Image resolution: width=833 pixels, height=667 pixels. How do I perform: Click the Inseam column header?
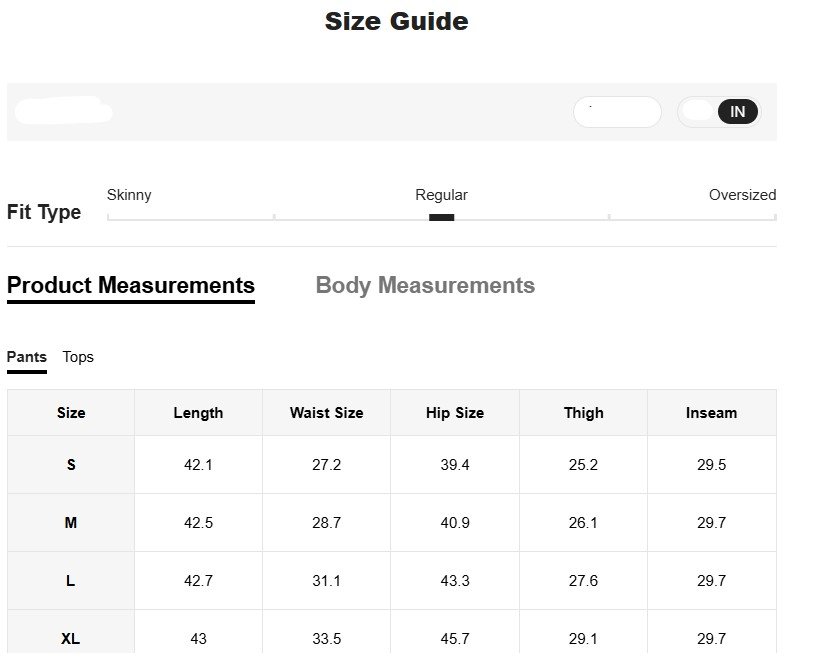pyautogui.click(x=711, y=413)
